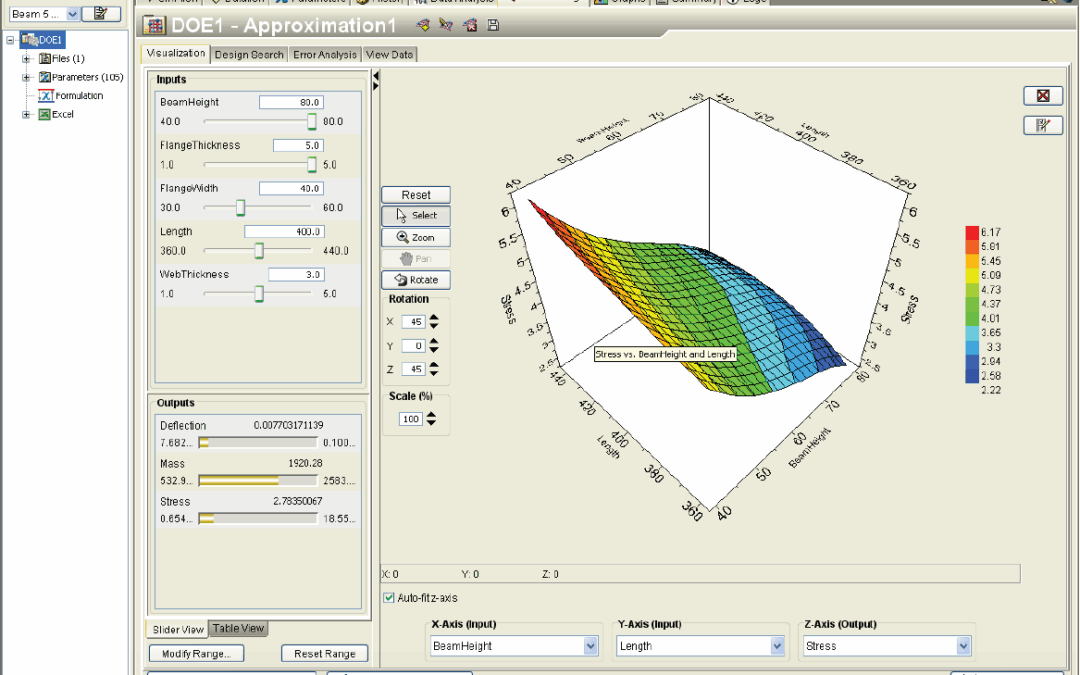Select the Files (1) tree node
1080x675 pixels.
click(62, 59)
